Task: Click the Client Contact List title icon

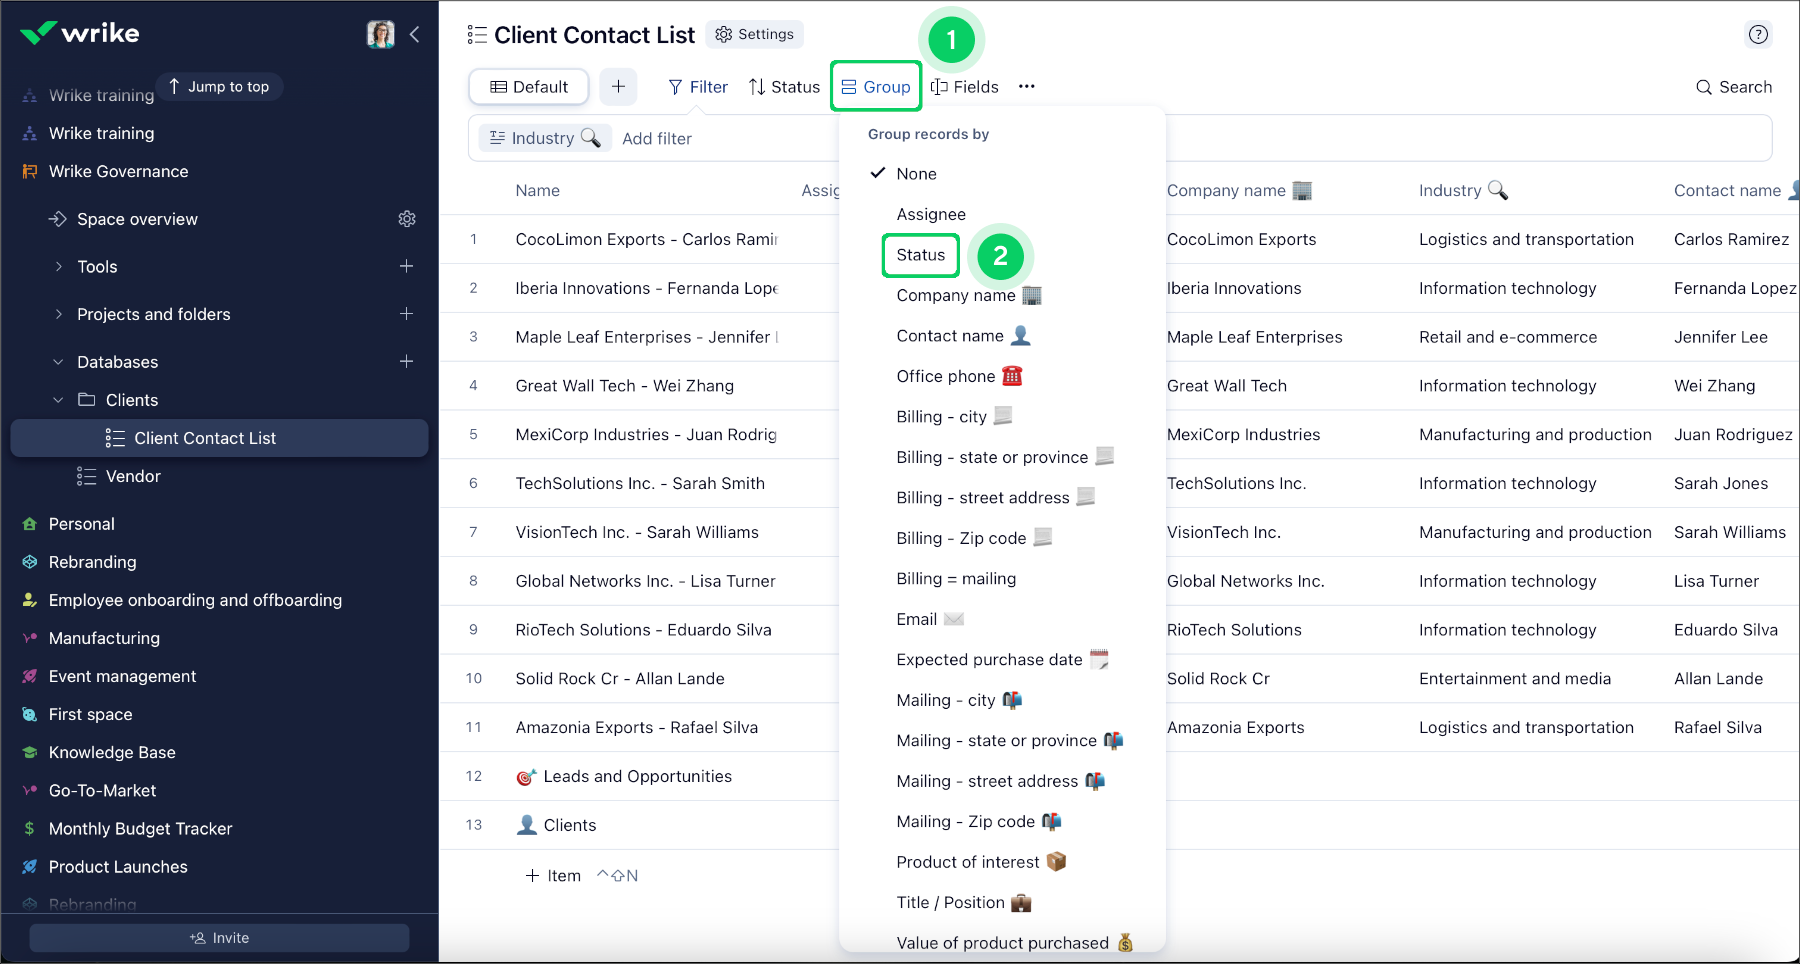Action: (x=477, y=35)
